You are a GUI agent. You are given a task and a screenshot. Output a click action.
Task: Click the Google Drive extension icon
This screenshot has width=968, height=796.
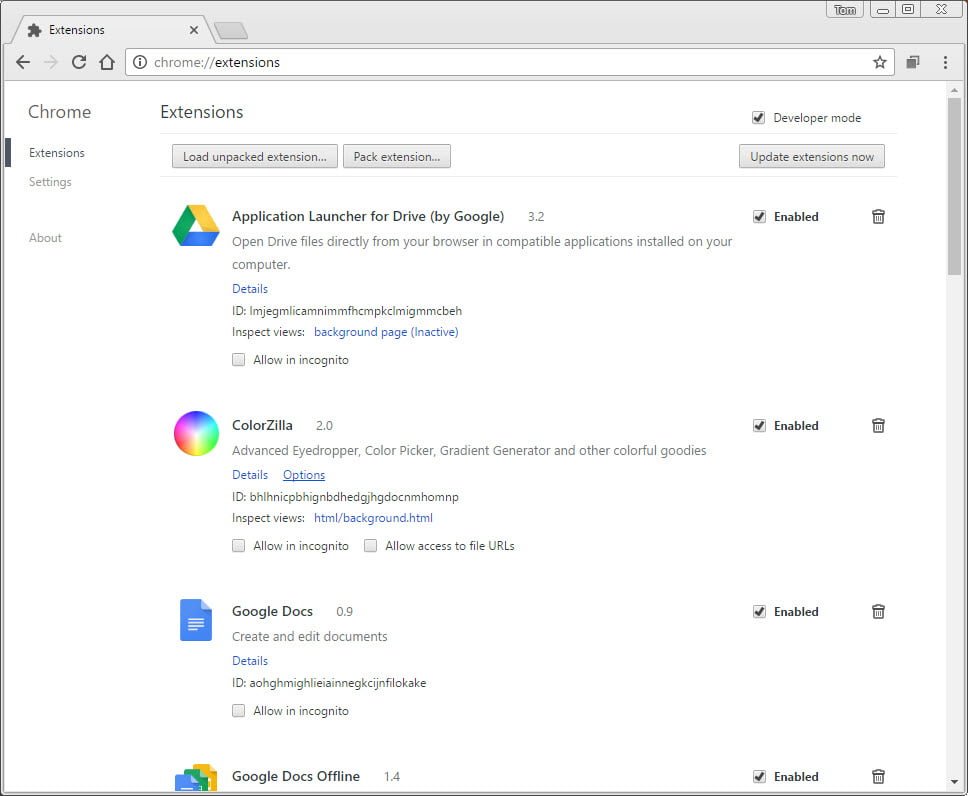tap(196, 225)
